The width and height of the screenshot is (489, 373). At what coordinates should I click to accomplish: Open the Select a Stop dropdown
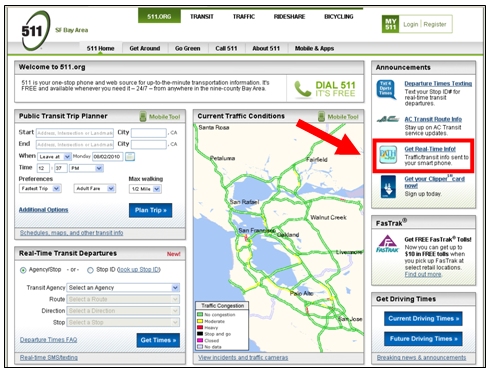[123, 322]
